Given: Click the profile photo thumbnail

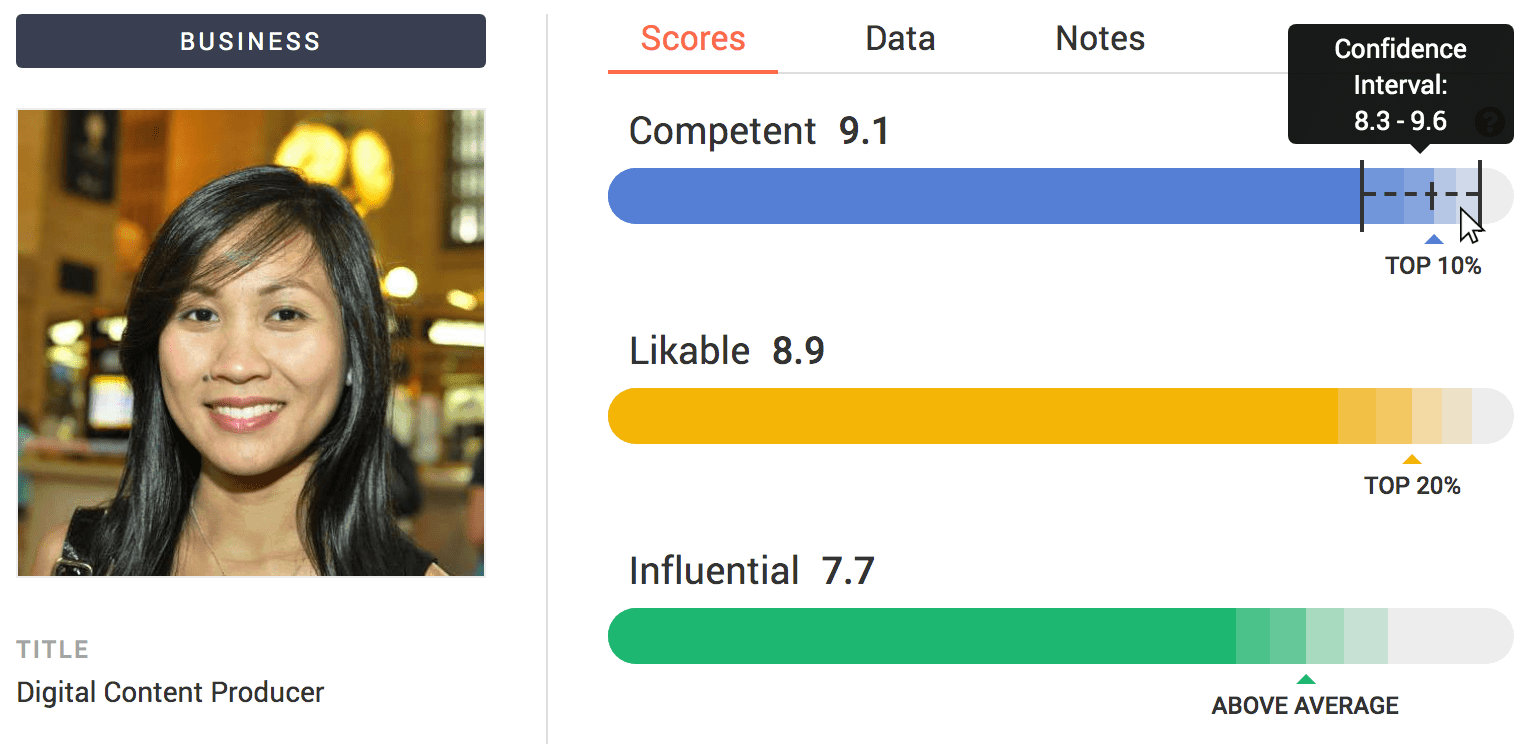Looking at the screenshot, I should [251, 343].
